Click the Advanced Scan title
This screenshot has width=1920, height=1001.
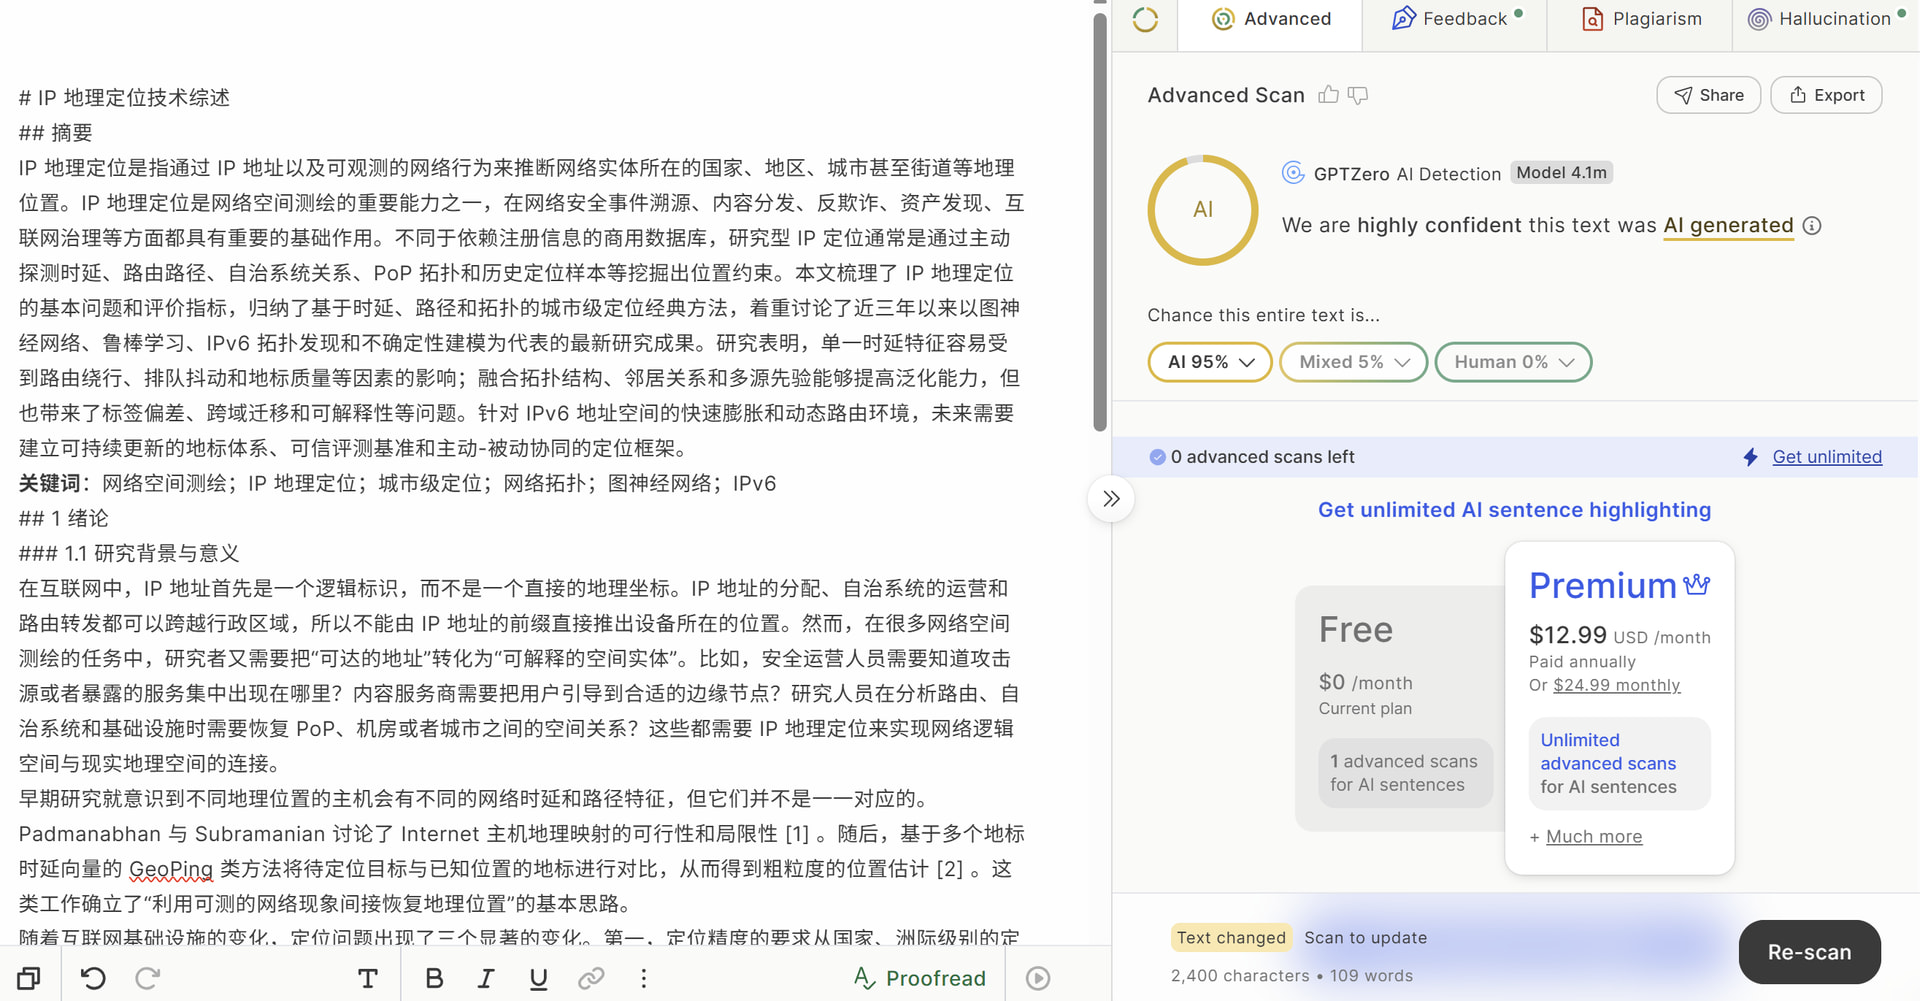point(1226,95)
